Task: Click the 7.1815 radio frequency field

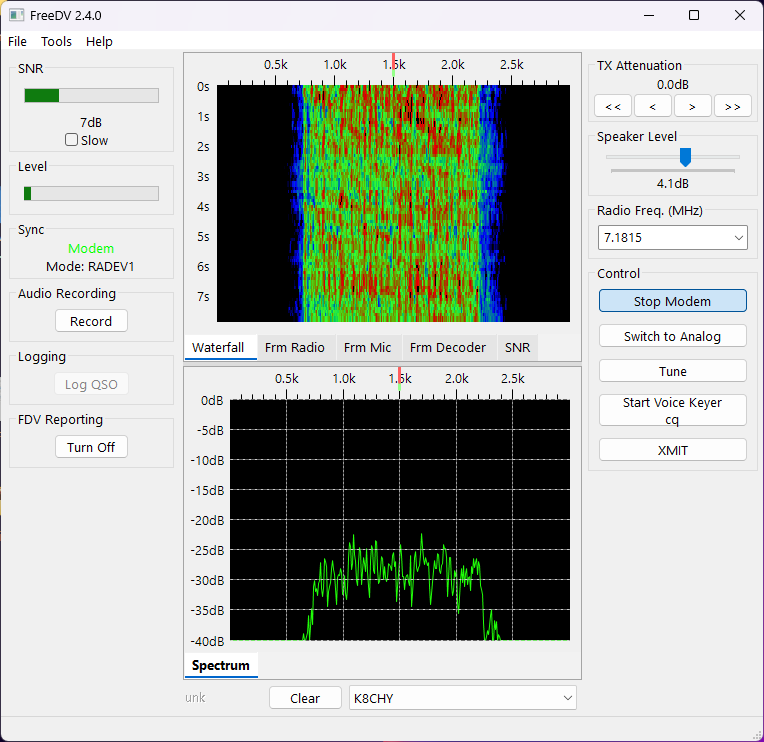Action: (x=665, y=238)
